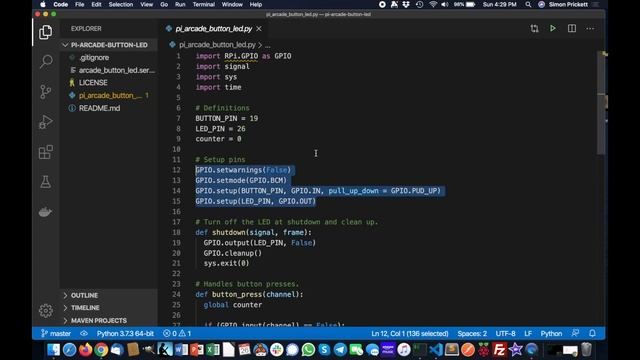Open the Run menu

coord(180,4)
